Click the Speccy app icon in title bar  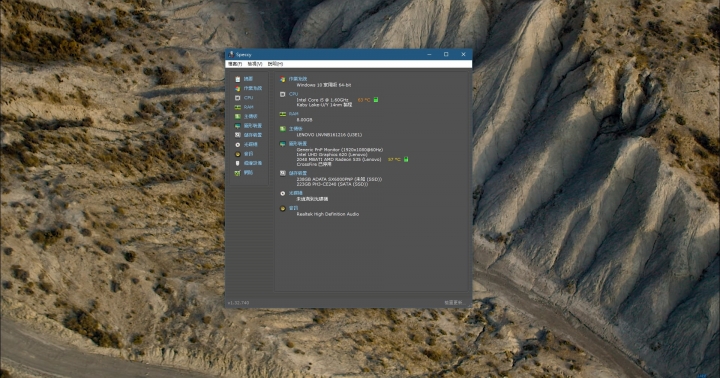231,54
